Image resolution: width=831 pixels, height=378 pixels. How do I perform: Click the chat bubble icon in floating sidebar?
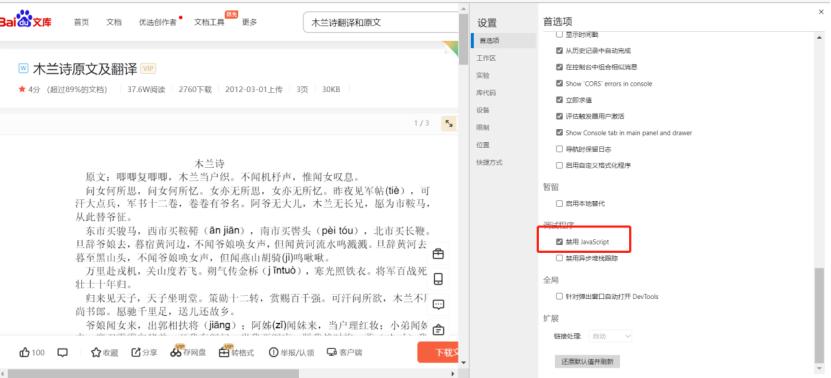point(438,305)
